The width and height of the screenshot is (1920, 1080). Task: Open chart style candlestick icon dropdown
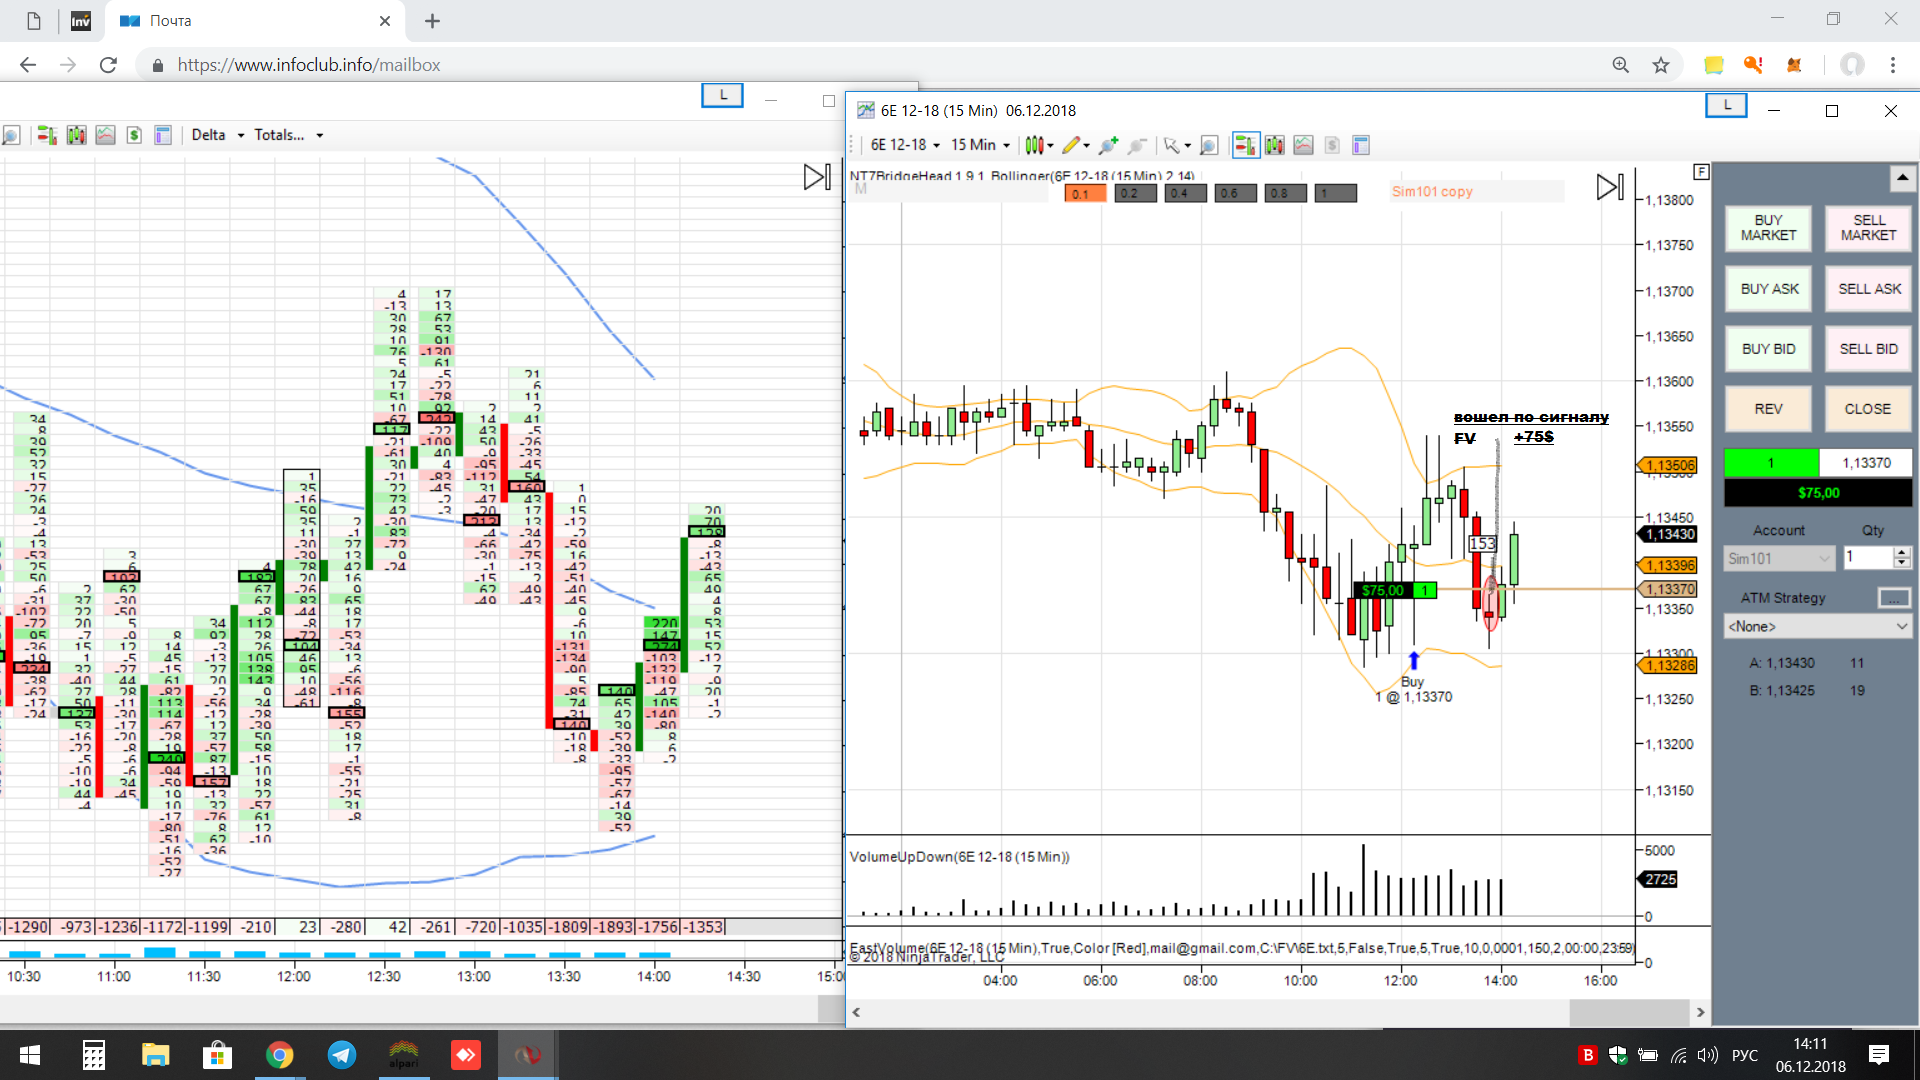(x=1039, y=146)
